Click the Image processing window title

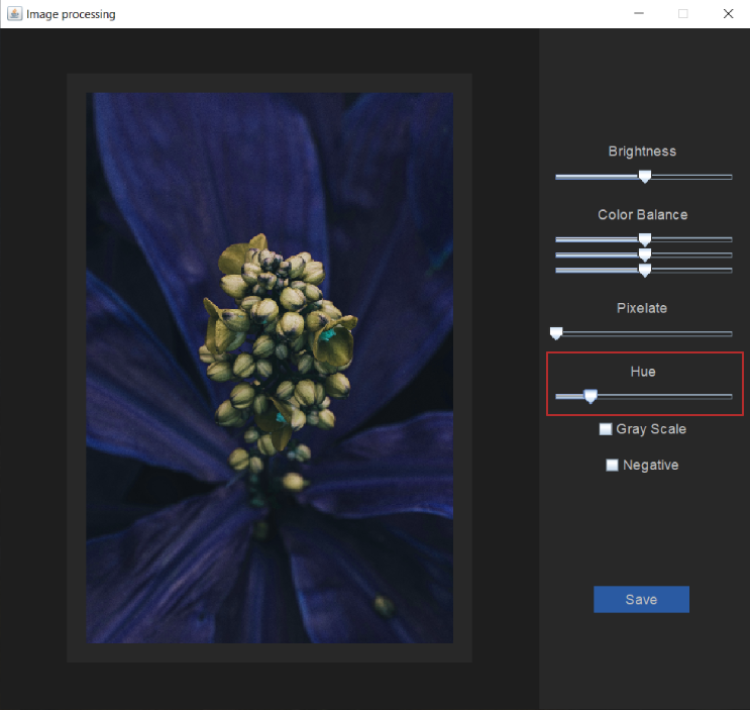point(71,14)
